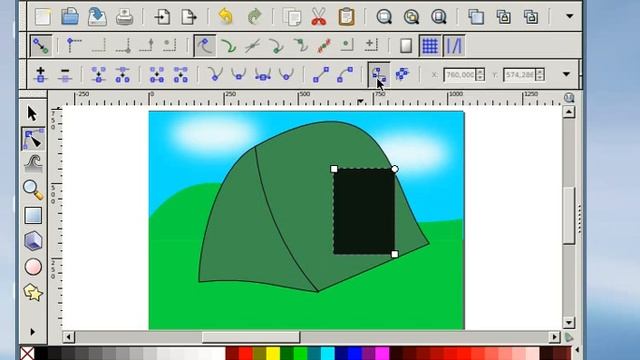This screenshot has height=360, width=640.
Task: Make selected nodes symmetric
Action: click(x=262, y=75)
